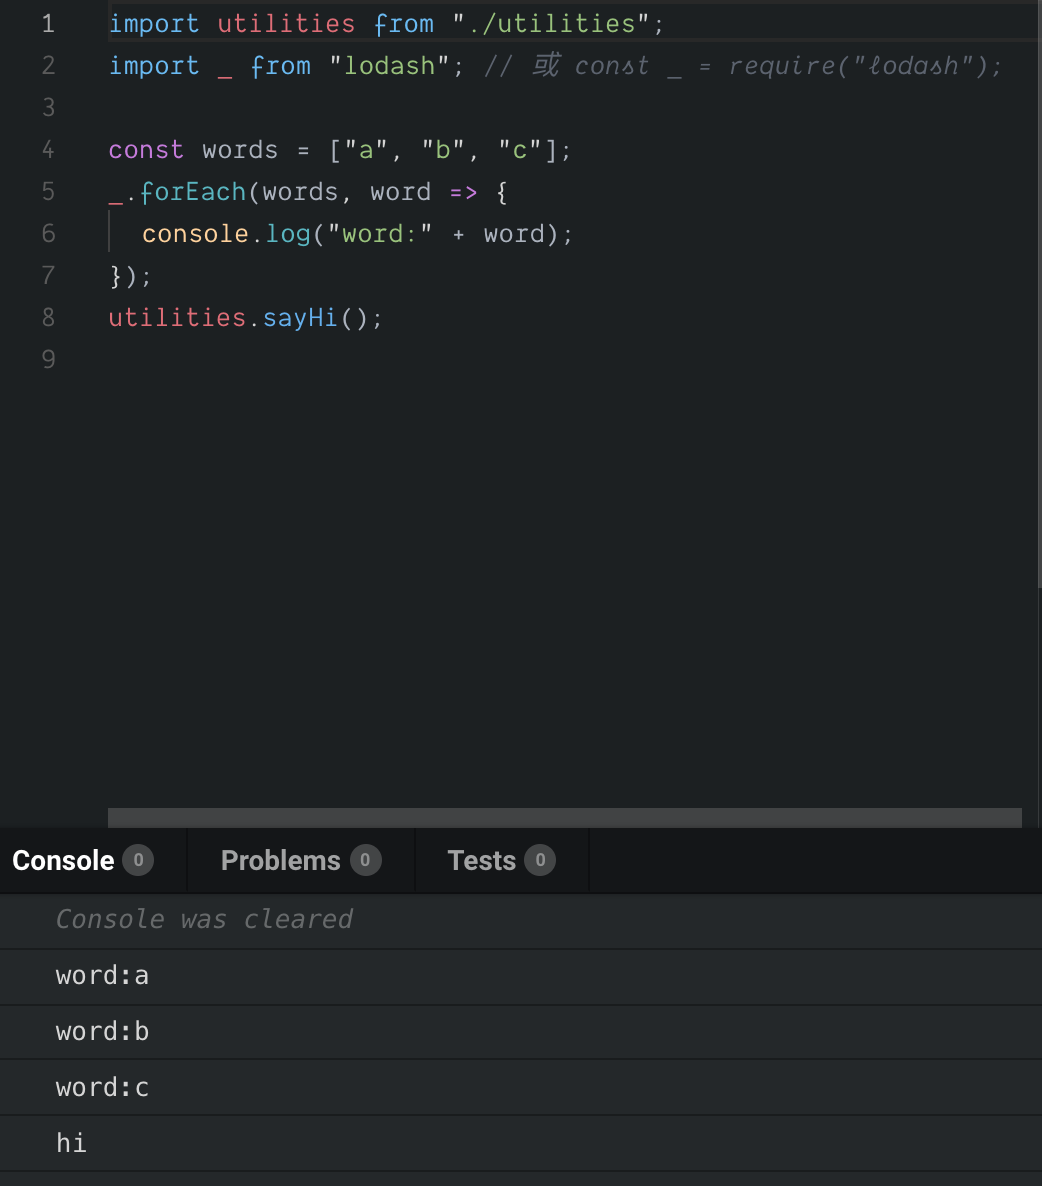The image size is (1042, 1186).
Task: Click the Tests zero badge
Action: (x=539, y=860)
